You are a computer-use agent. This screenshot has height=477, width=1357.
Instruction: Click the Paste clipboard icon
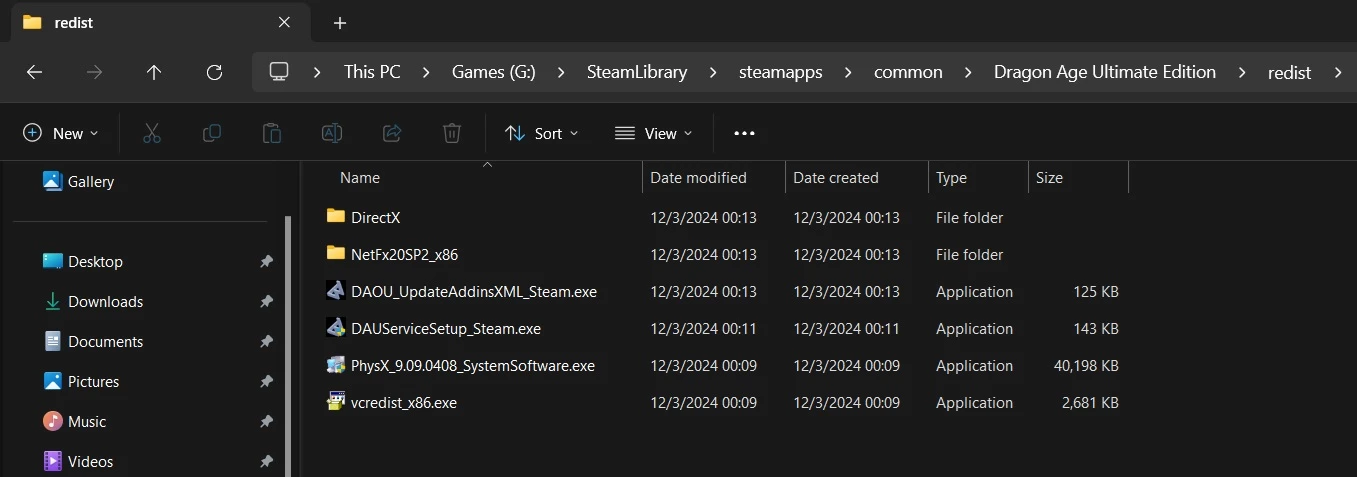pyautogui.click(x=271, y=133)
